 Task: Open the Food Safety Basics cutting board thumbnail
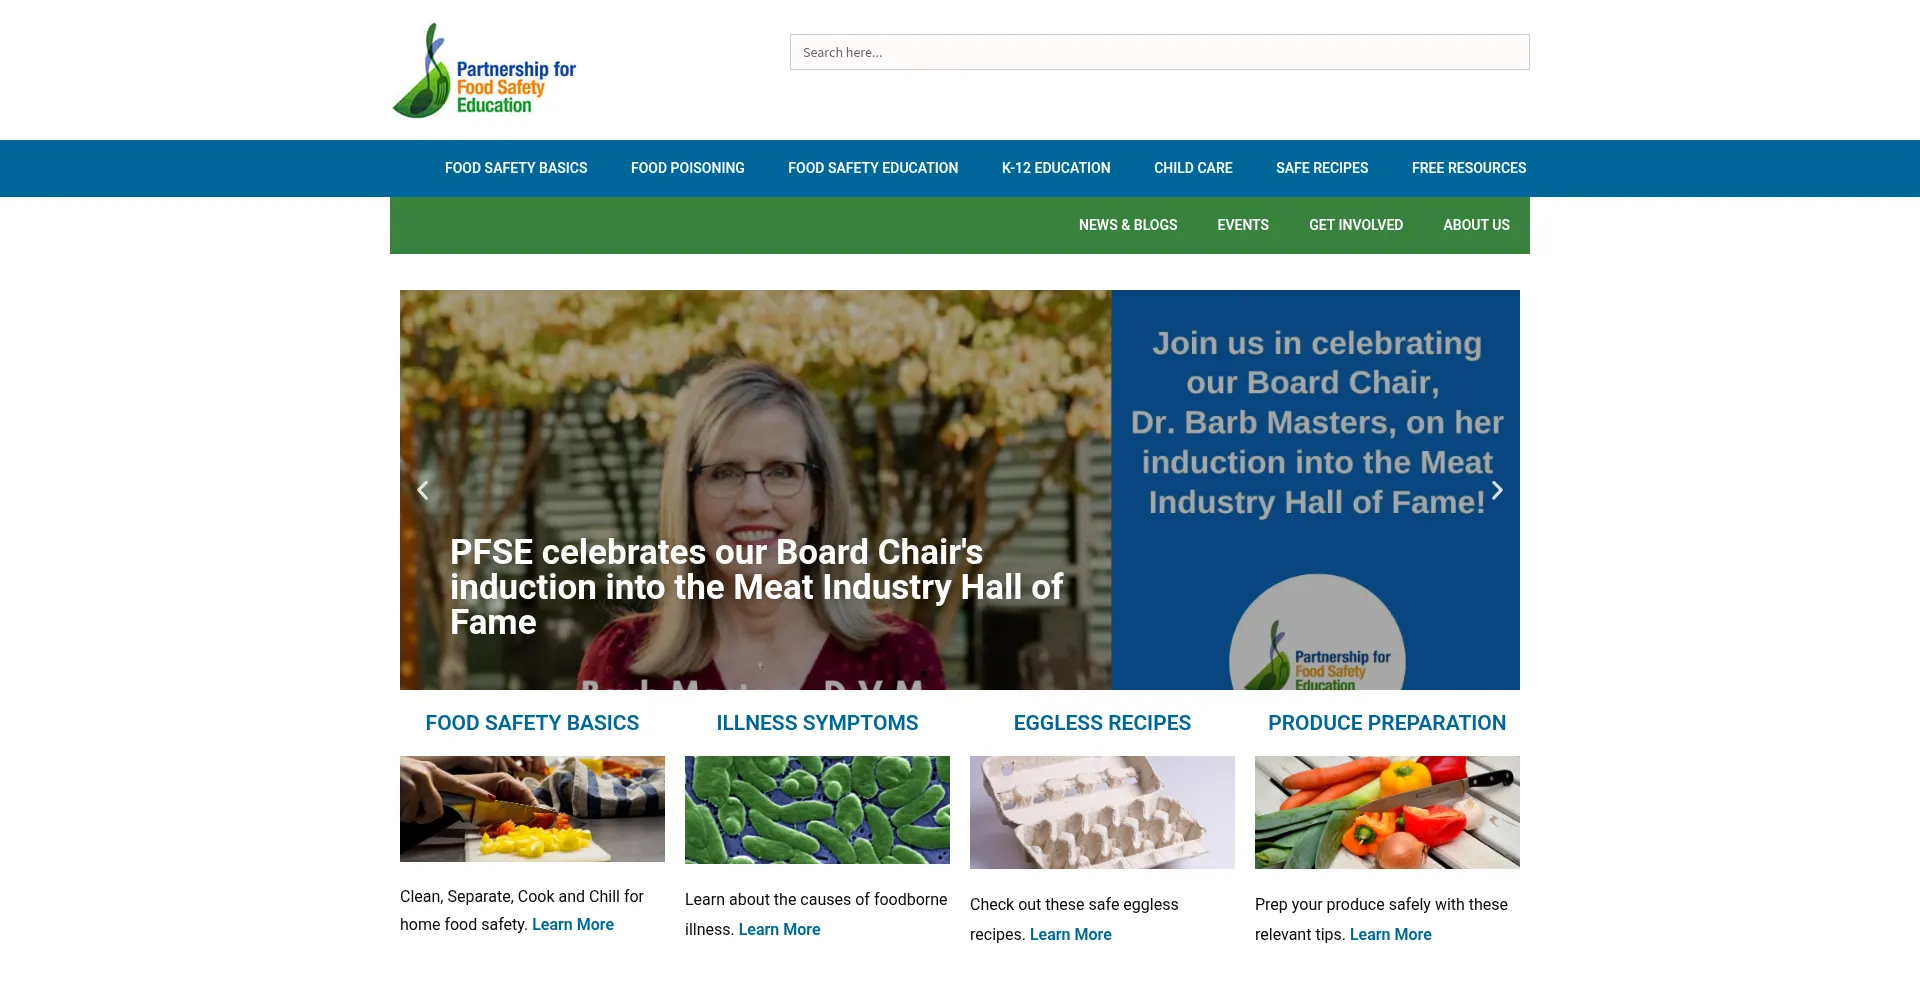532,809
